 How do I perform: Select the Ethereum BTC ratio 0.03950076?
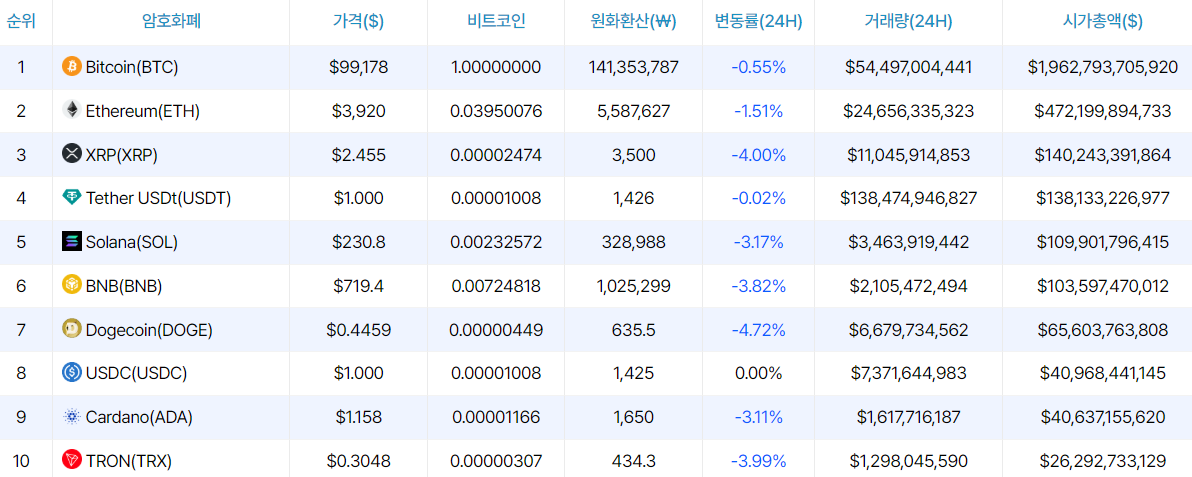(x=496, y=111)
